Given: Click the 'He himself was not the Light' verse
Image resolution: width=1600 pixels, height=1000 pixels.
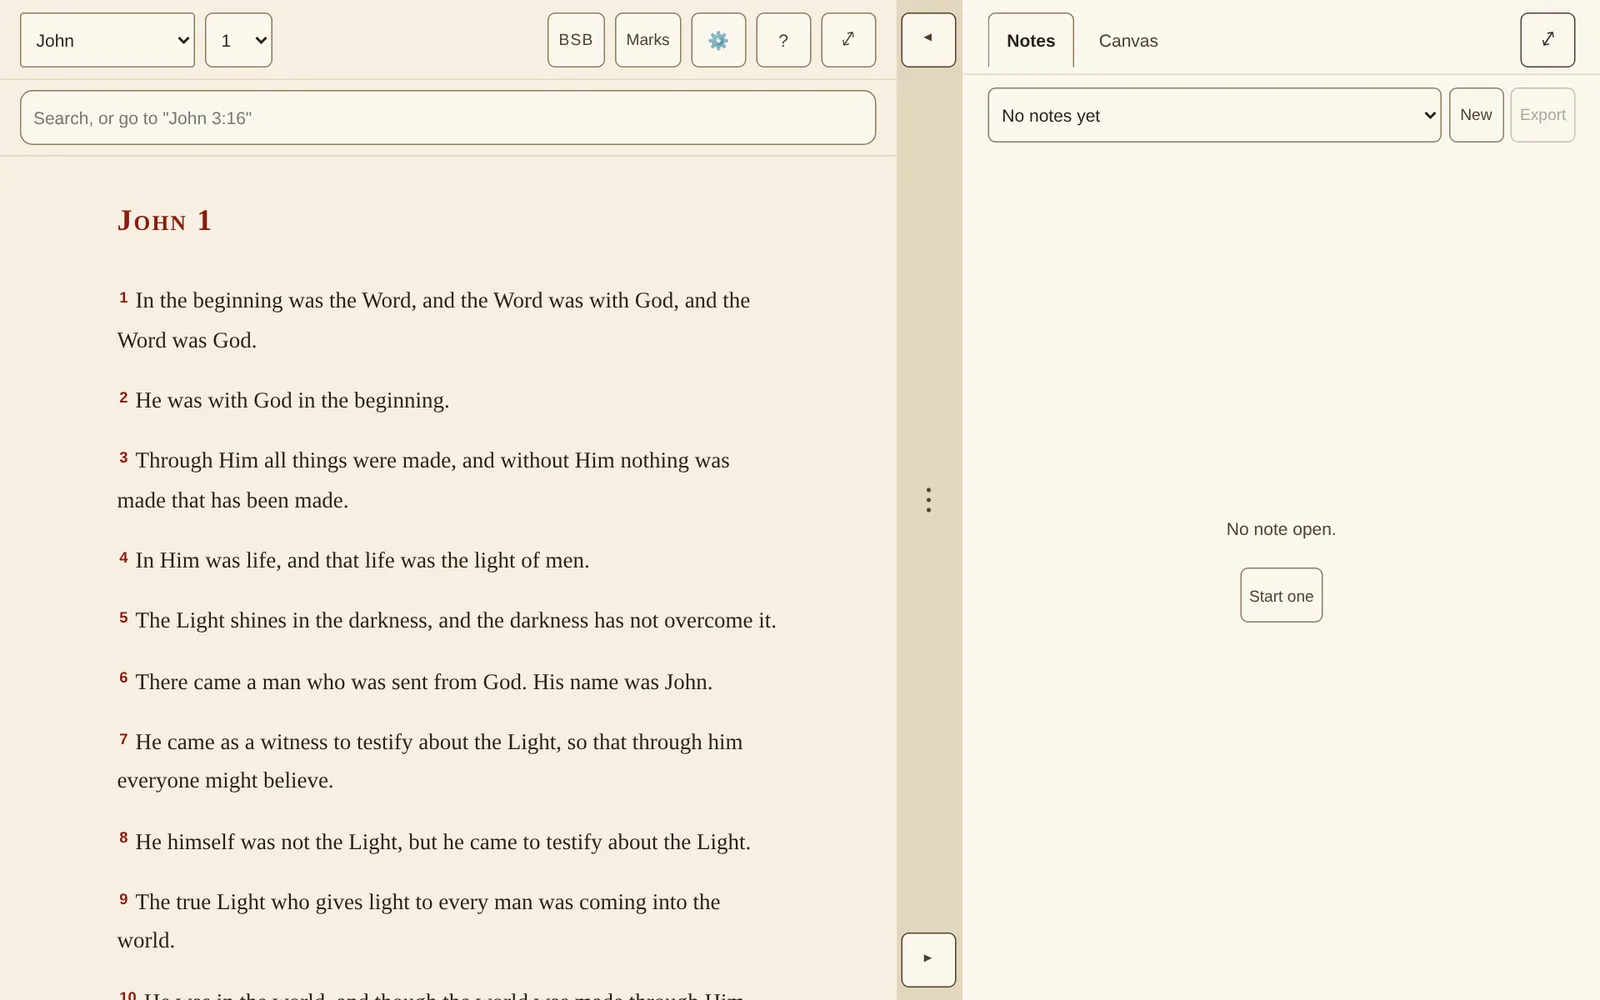Looking at the screenshot, I should tap(443, 842).
